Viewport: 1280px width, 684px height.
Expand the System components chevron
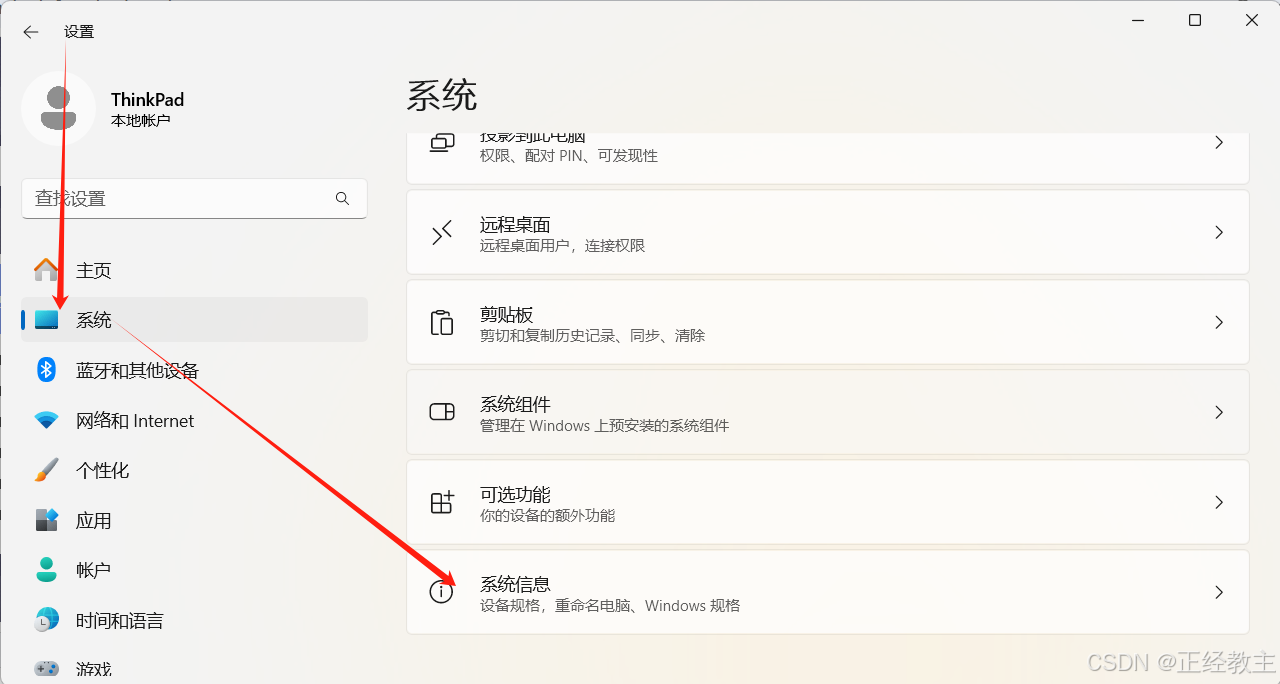[x=1218, y=412]
